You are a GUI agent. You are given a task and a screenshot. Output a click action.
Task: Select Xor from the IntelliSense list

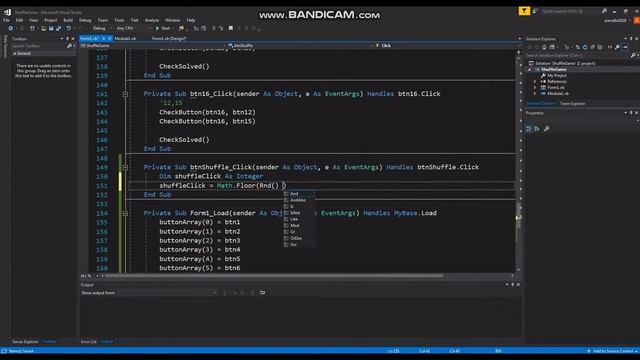click(299, 244)
